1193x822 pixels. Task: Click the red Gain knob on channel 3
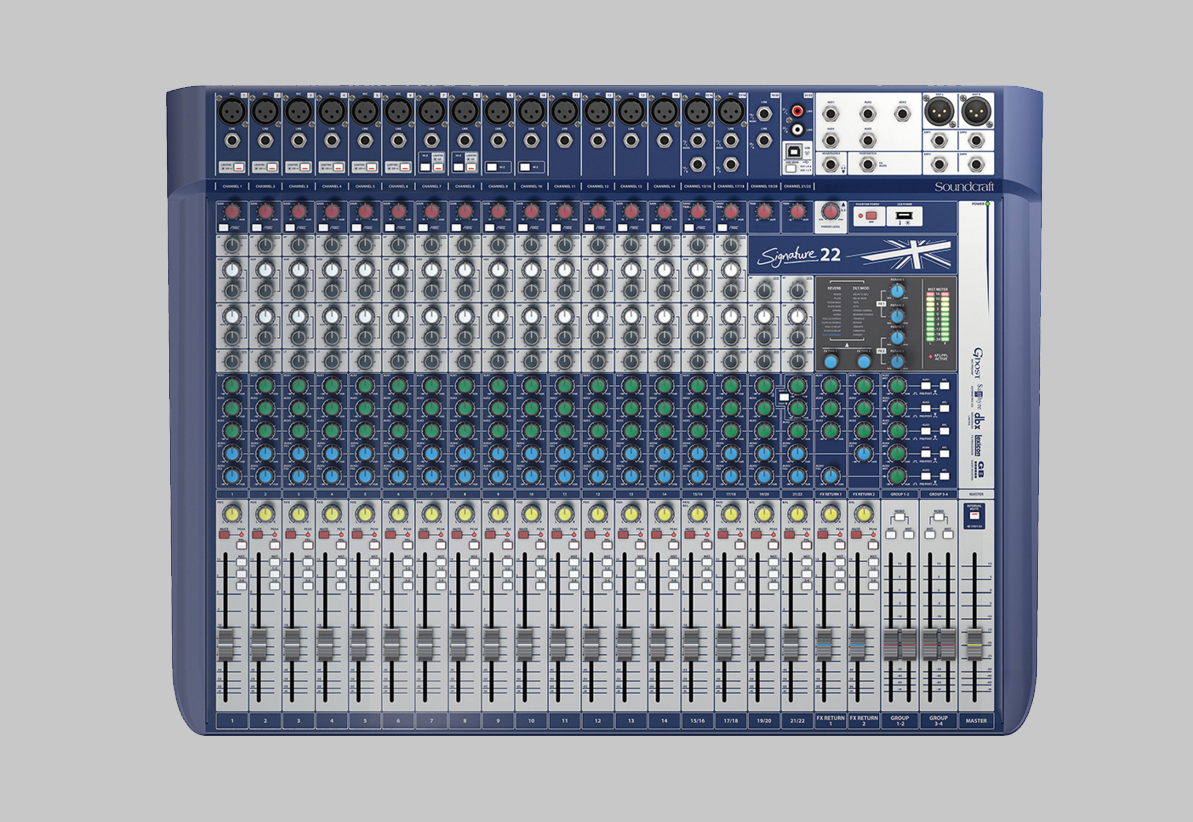coord(298,211)
